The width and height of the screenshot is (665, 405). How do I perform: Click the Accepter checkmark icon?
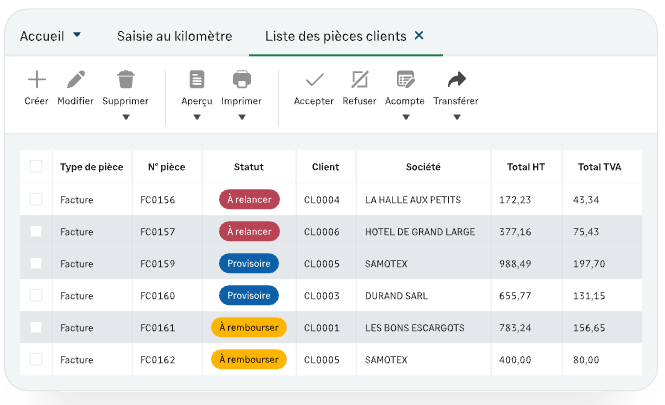coord(314,80)
